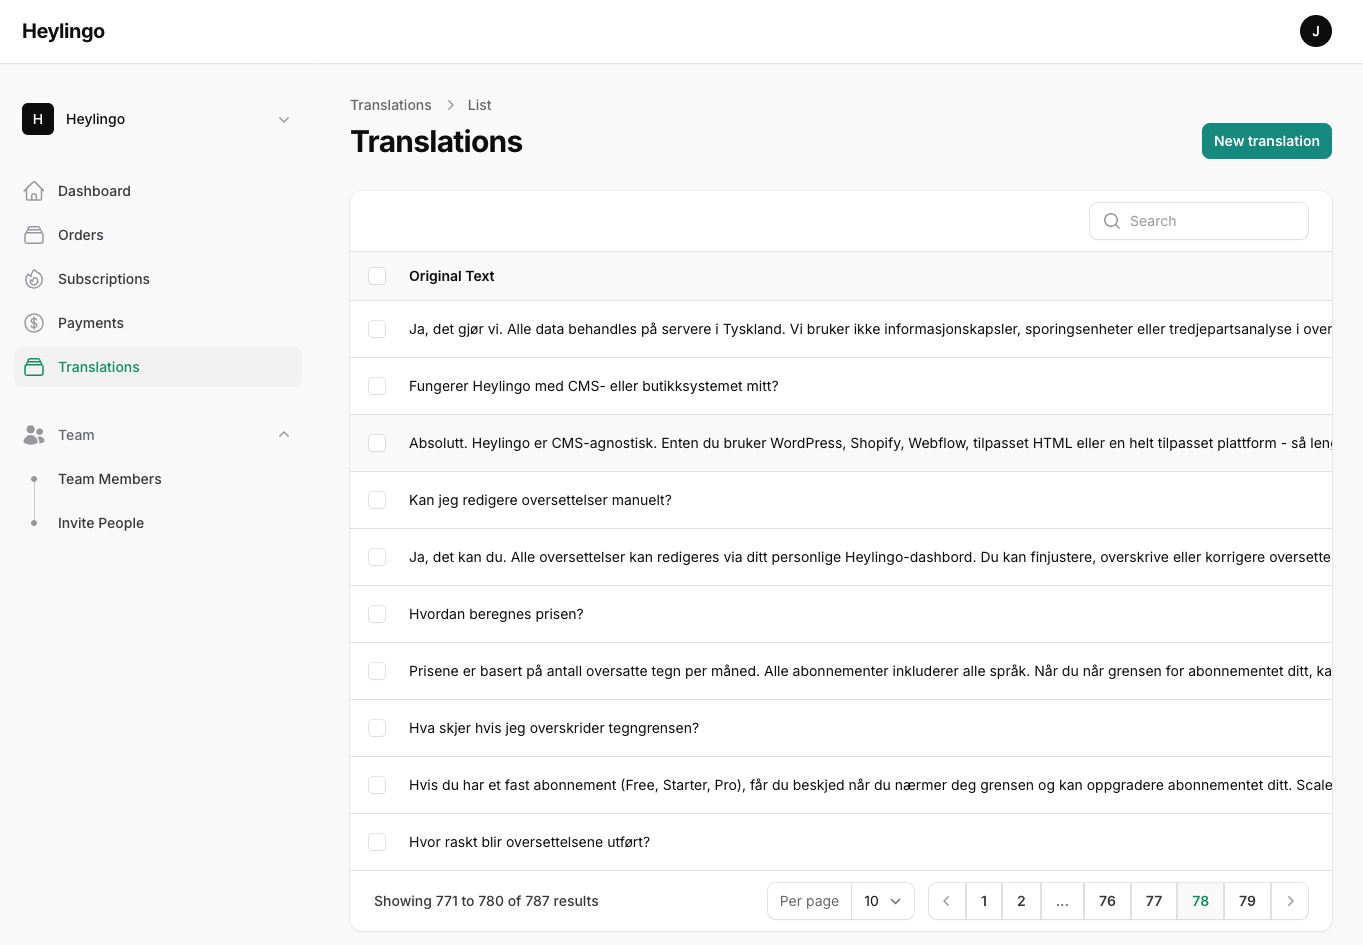This screenshot has width=1363, height=945.
Task: Open Orders in the sidebar
Action: click(158, 235)
